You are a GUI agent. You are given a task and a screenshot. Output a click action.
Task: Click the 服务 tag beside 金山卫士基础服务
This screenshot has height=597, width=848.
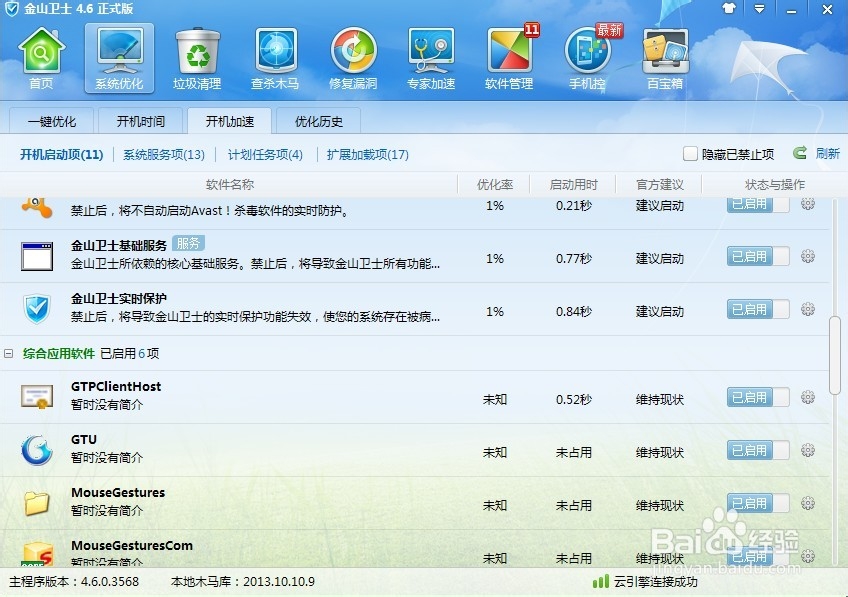(188, 244)
